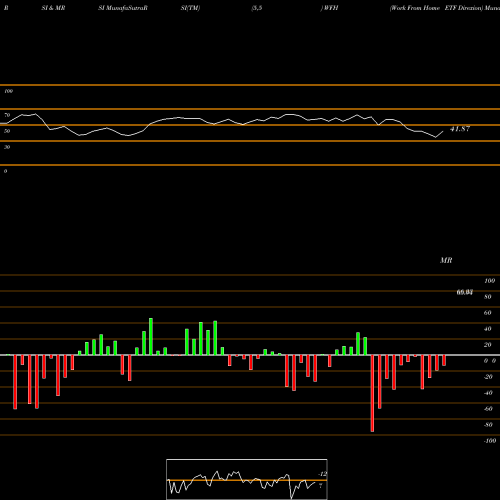Click the MR panel title label
500x500 pixels.
coord(446,260)
